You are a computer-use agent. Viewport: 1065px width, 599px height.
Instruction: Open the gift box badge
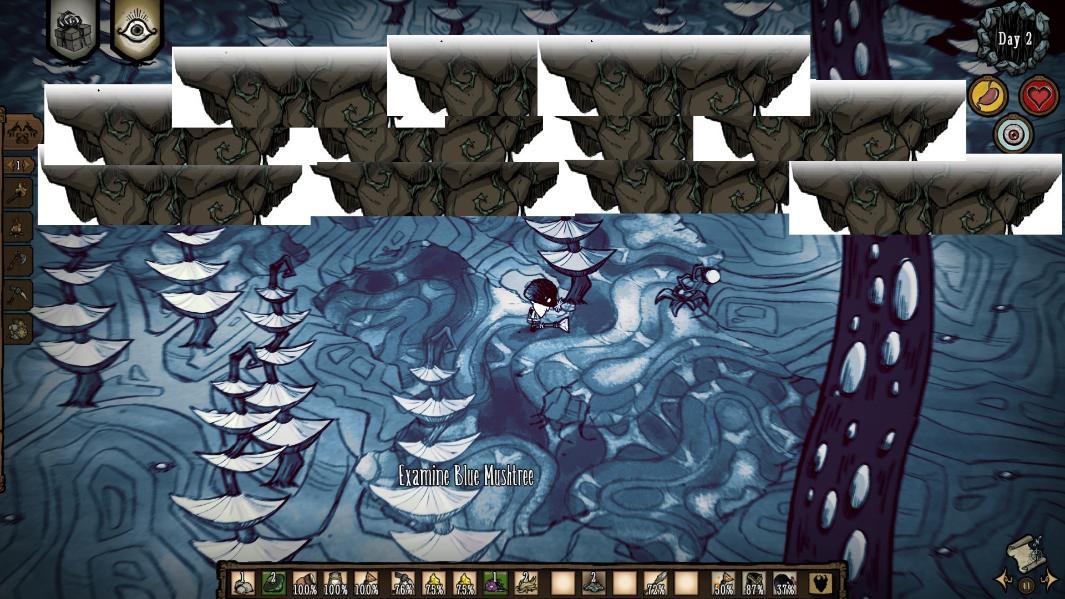pos(73,29)
